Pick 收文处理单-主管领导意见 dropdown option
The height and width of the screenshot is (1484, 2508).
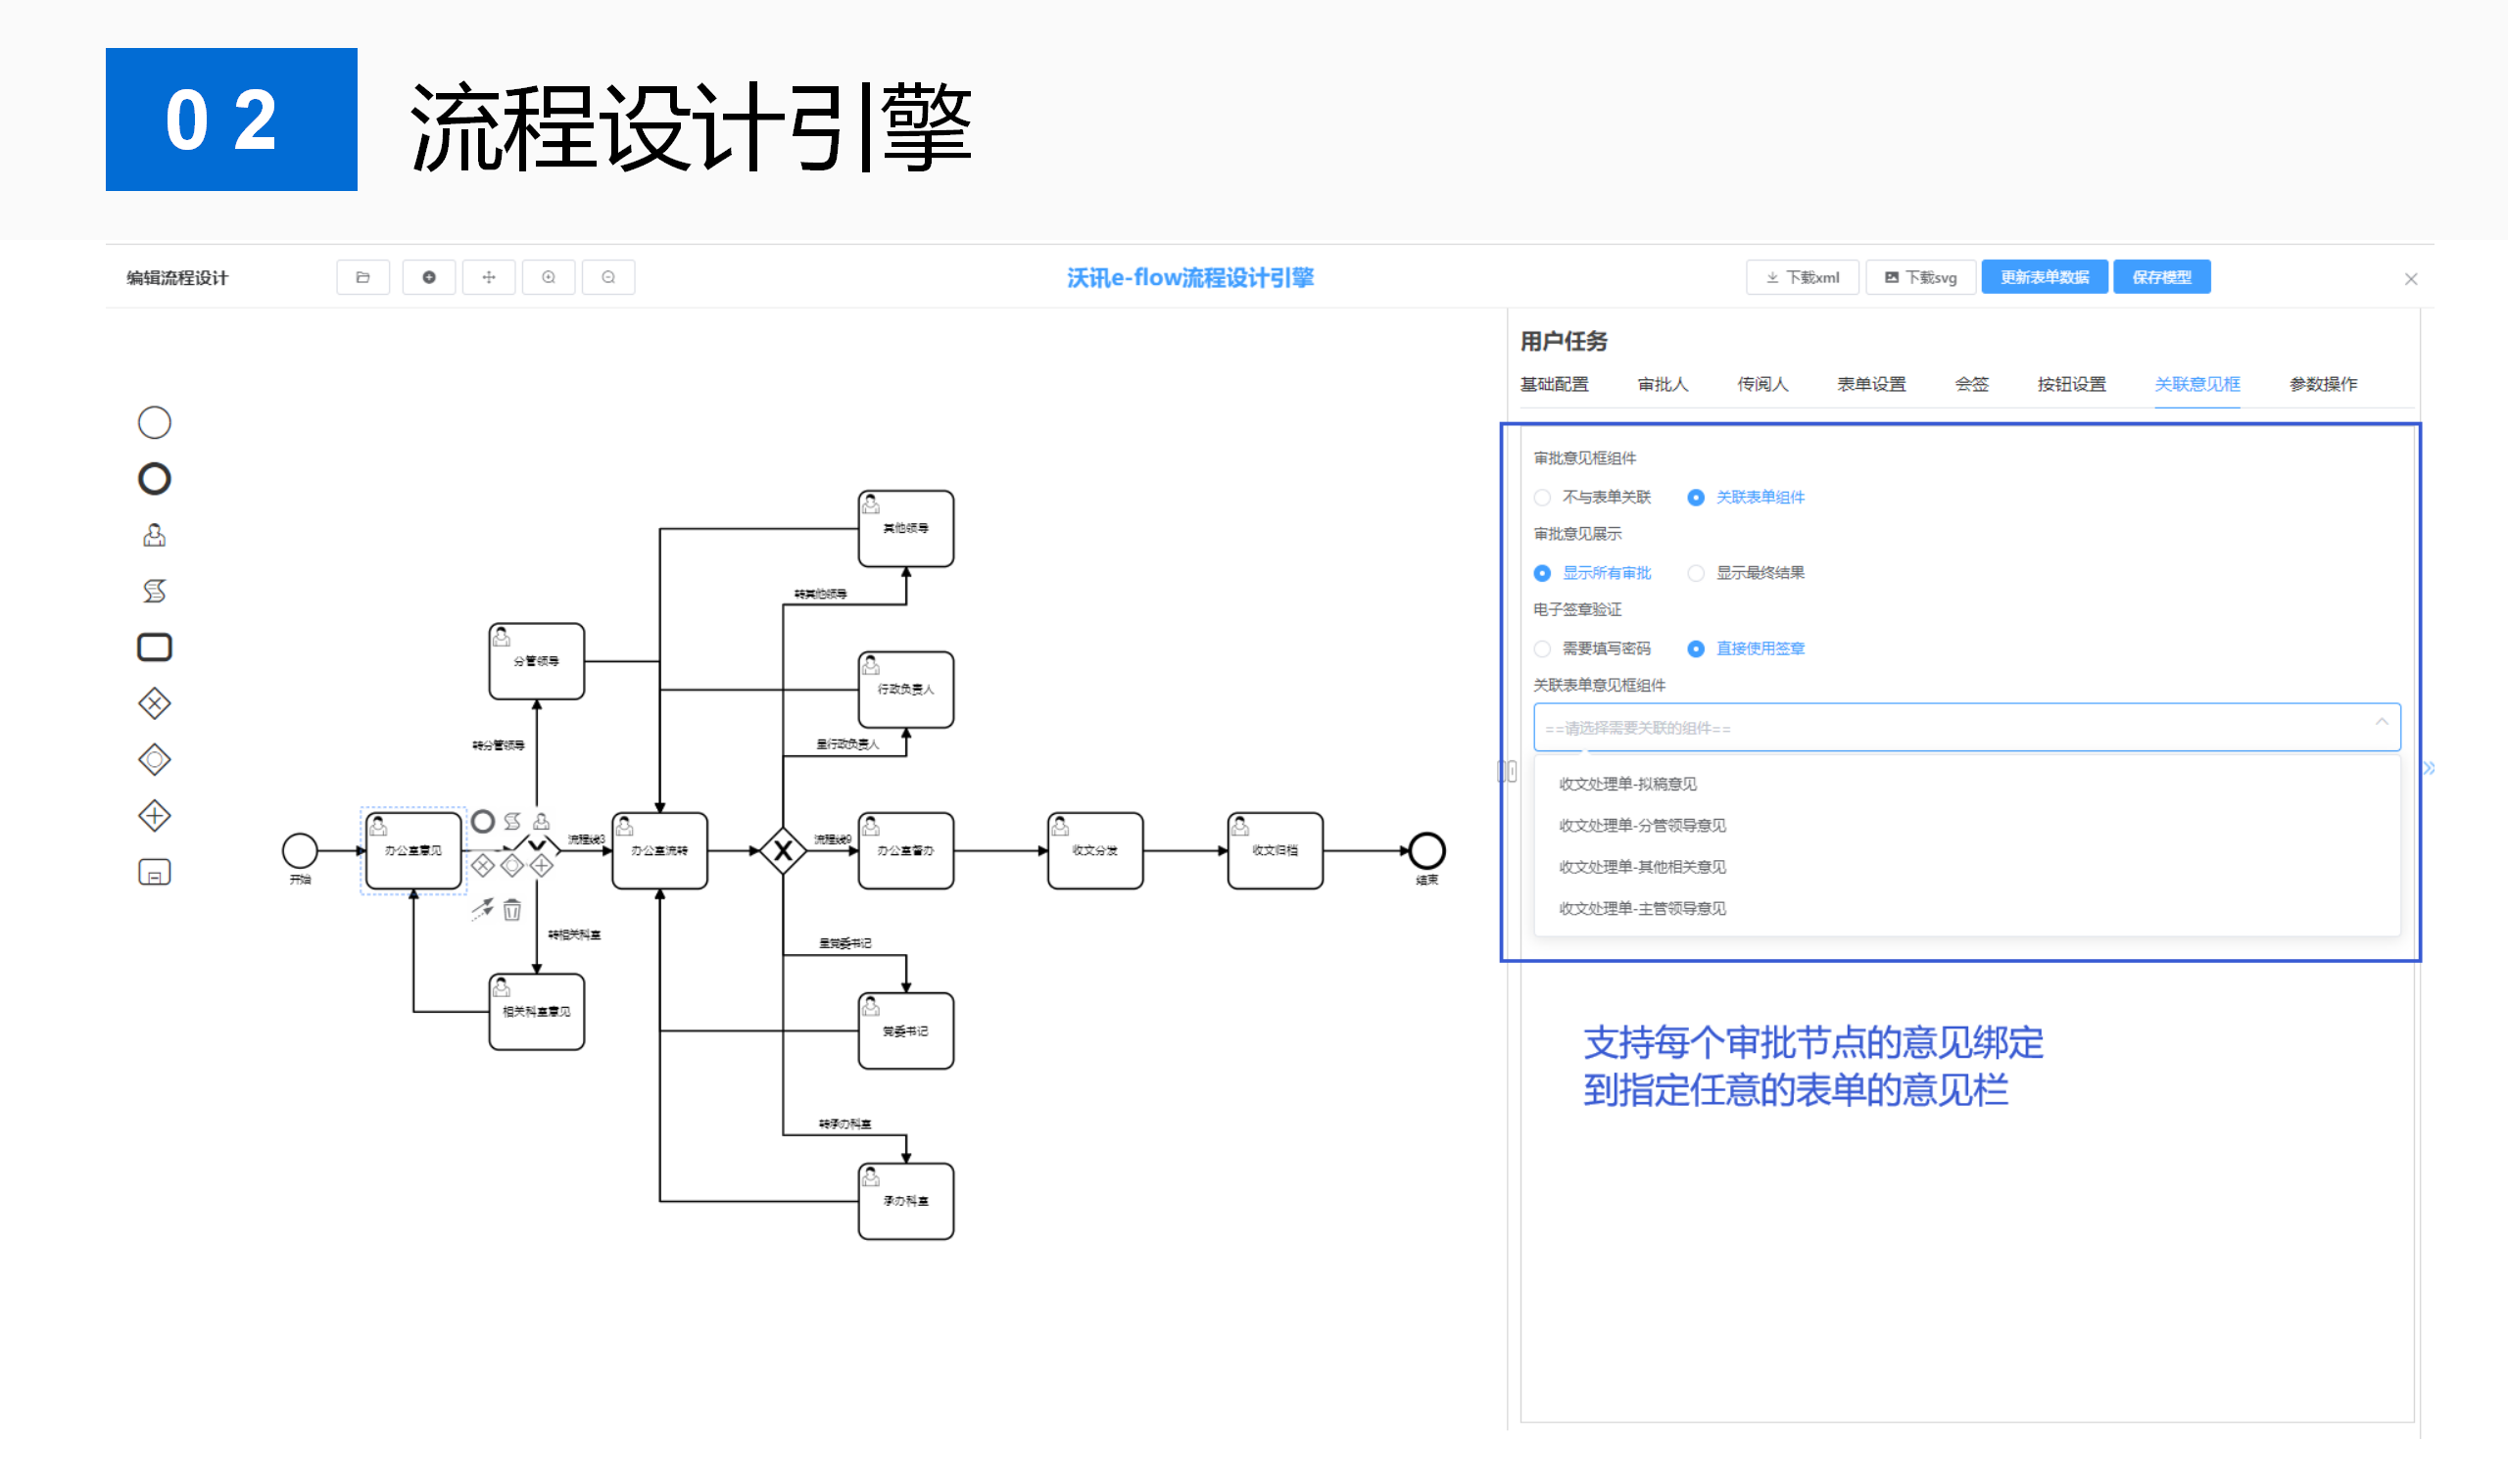tap(1642, 908)
